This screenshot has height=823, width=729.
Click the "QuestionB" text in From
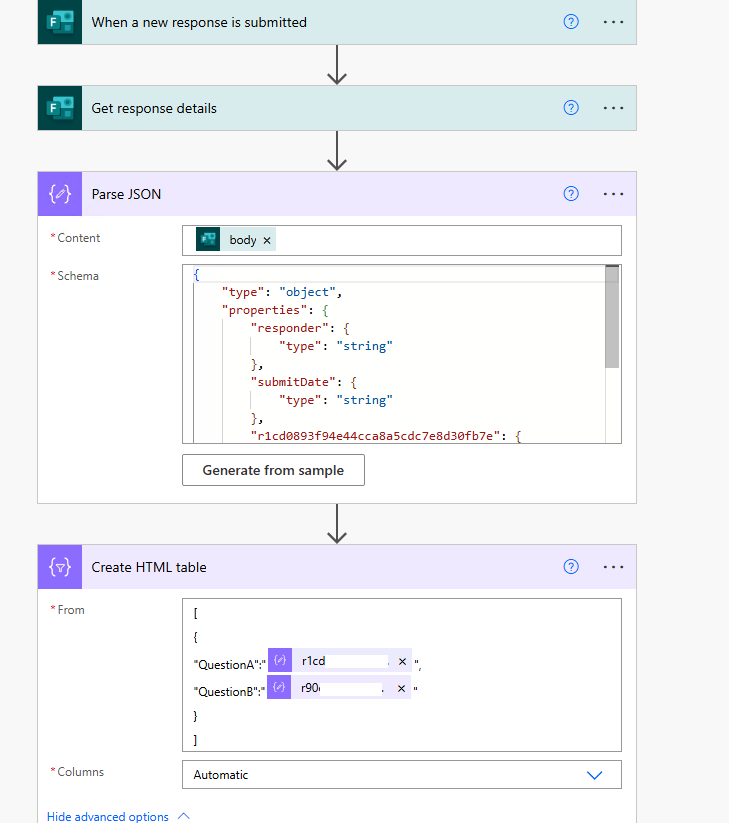[229, 692]
